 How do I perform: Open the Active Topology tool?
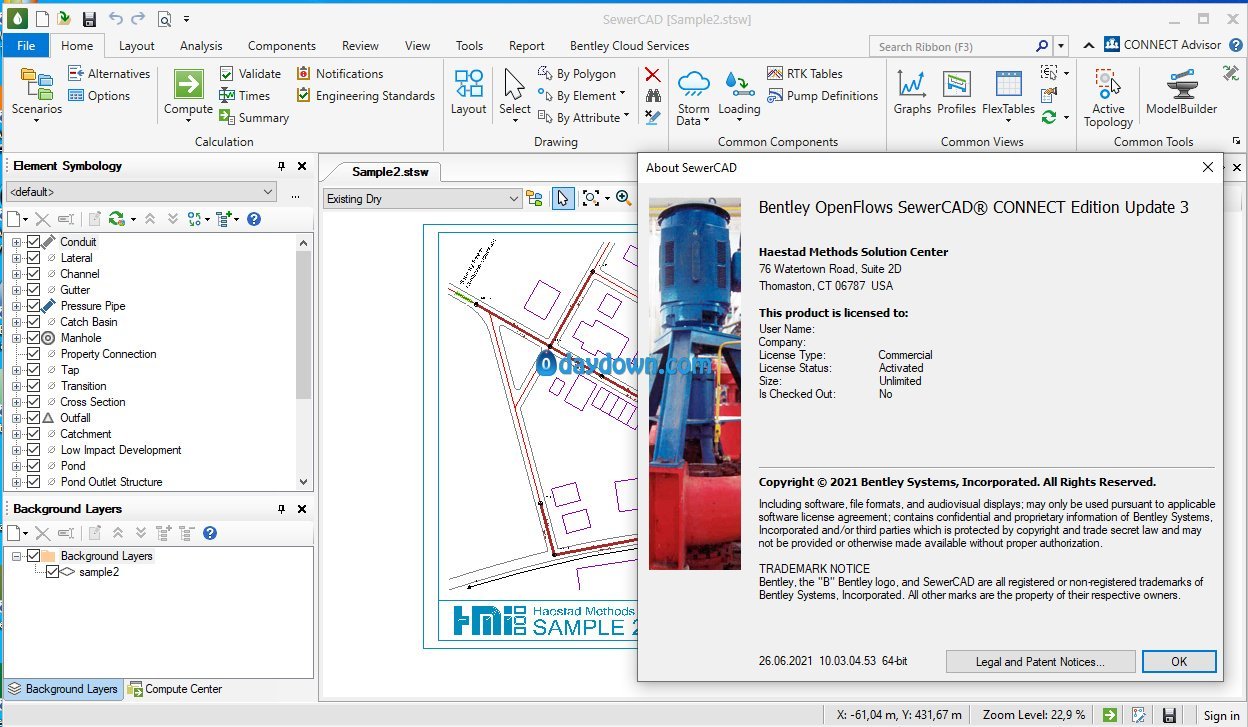(1108, 97)
